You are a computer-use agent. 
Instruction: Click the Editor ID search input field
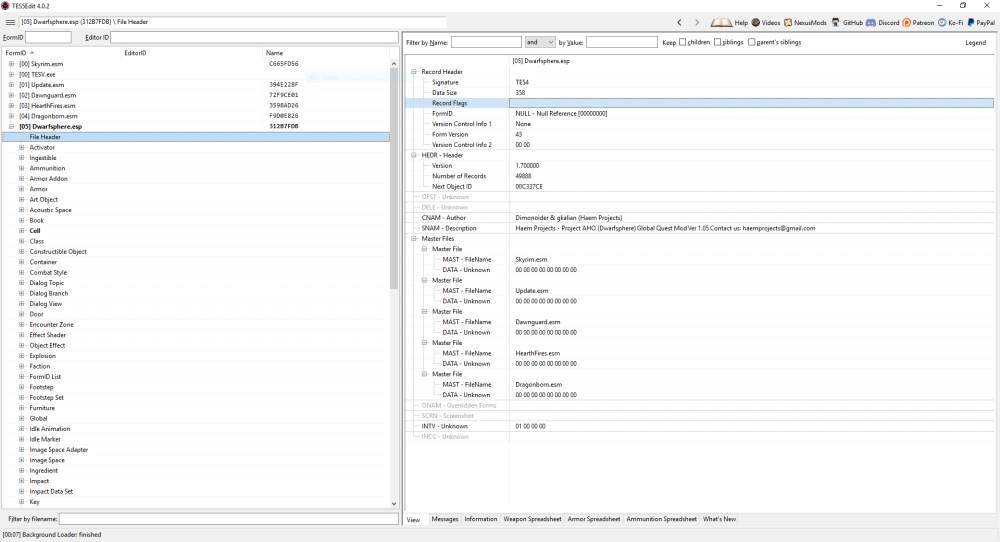point(254,38)
